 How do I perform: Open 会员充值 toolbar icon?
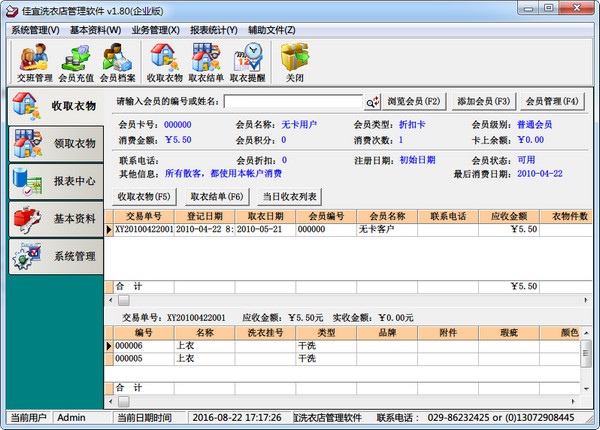click(76, 63)
